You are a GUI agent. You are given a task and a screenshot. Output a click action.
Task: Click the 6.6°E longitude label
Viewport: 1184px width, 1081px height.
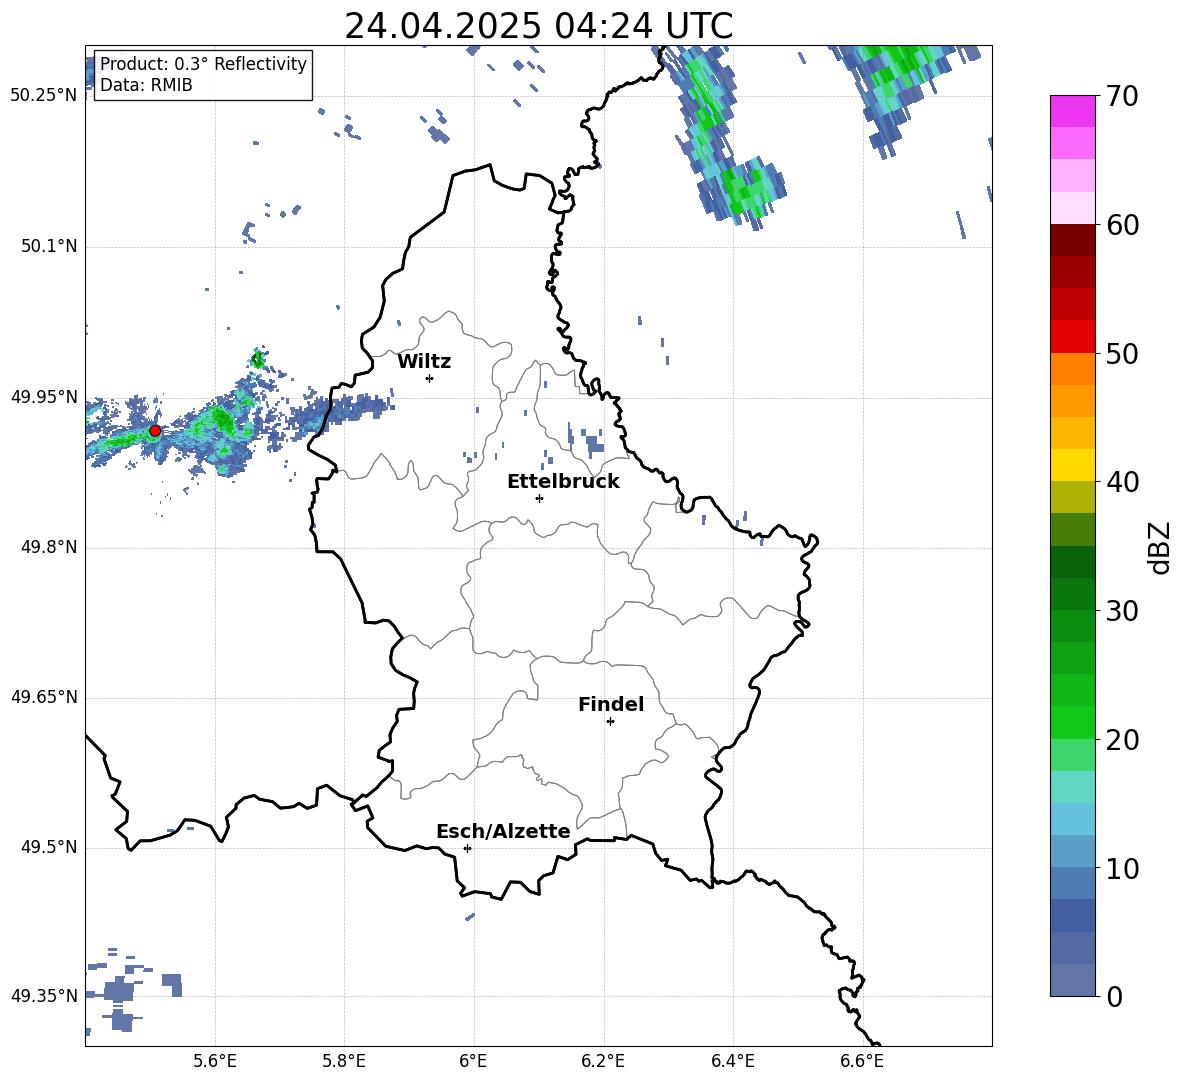point(862,1061)
